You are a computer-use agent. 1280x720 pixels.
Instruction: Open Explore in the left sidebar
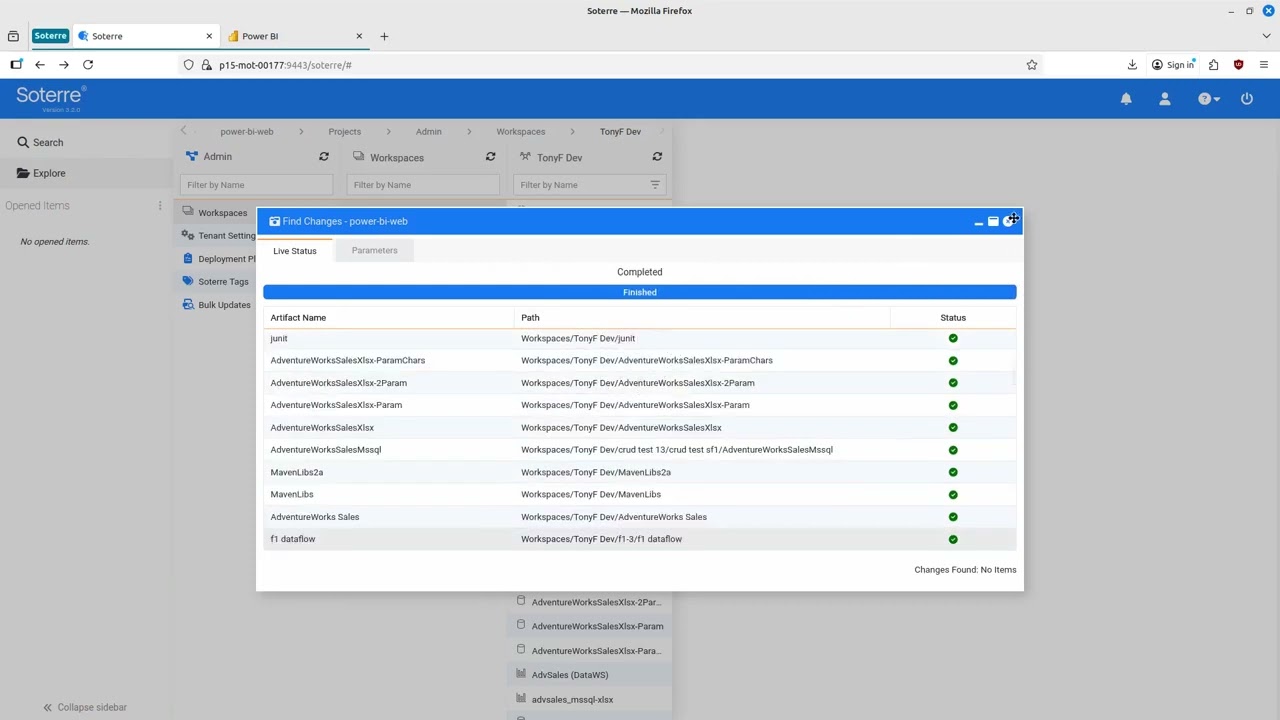(x=41, y=173)
